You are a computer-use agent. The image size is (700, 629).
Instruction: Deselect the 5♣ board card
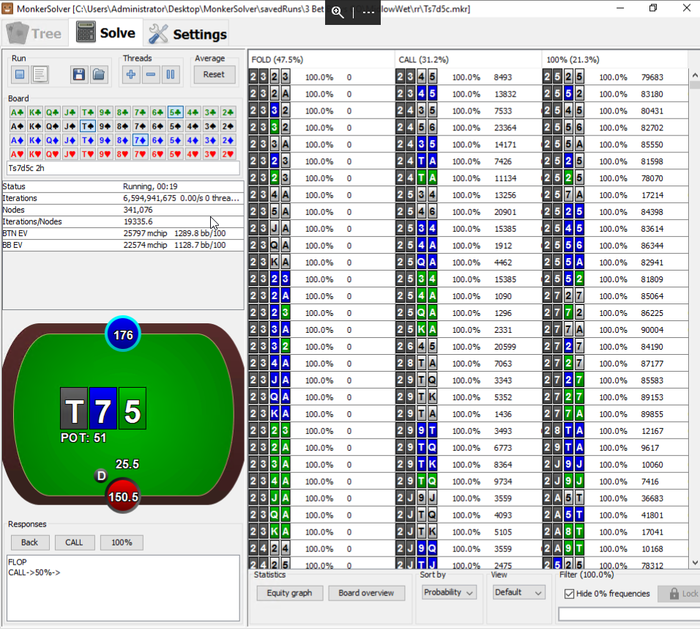point(175,112)
